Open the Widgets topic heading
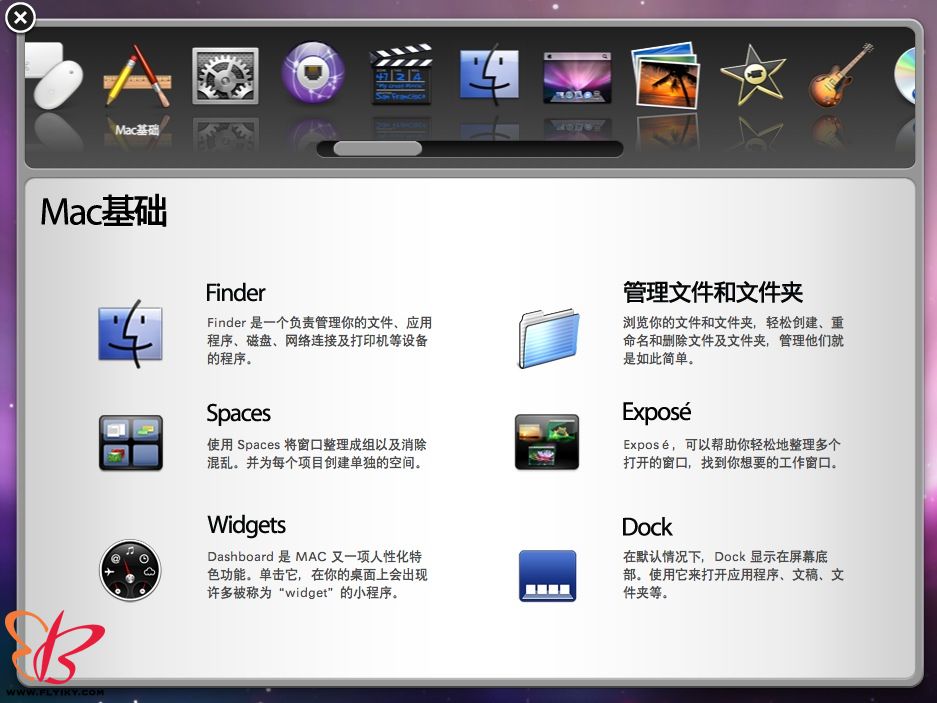This screenshot has height=703, width=937. coord(246,525)
